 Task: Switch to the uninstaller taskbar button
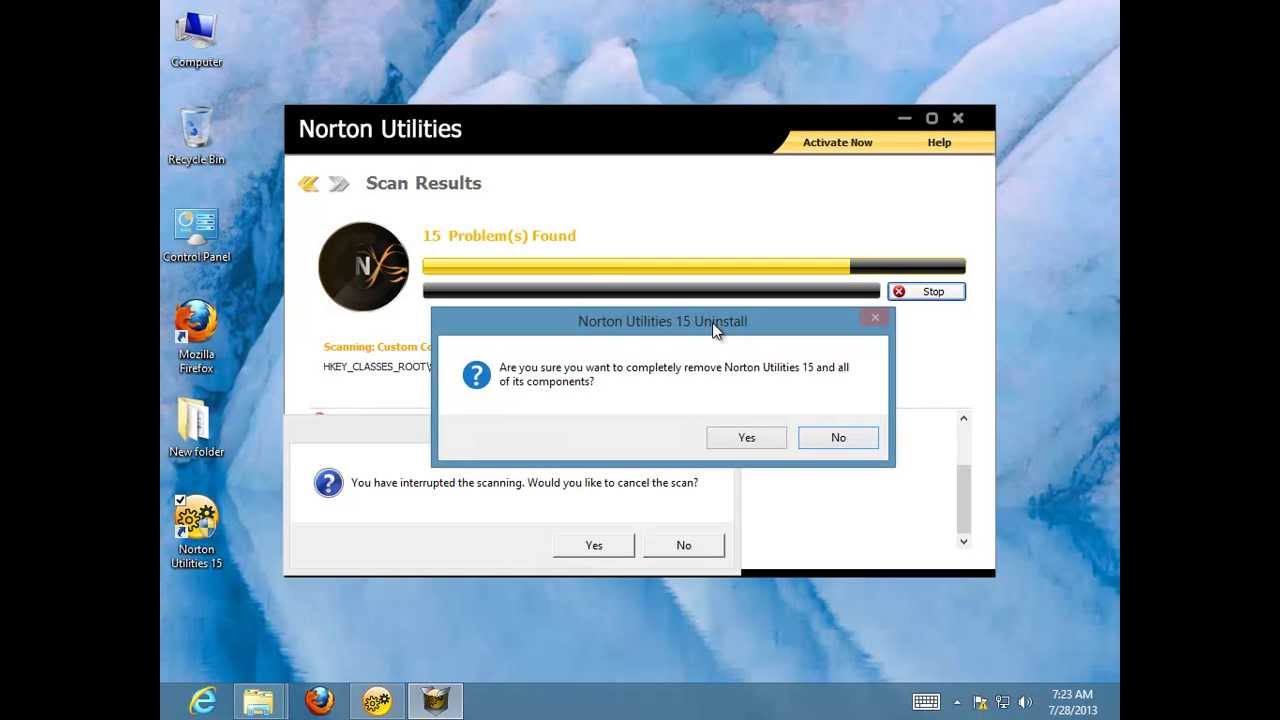pos(435,701)
